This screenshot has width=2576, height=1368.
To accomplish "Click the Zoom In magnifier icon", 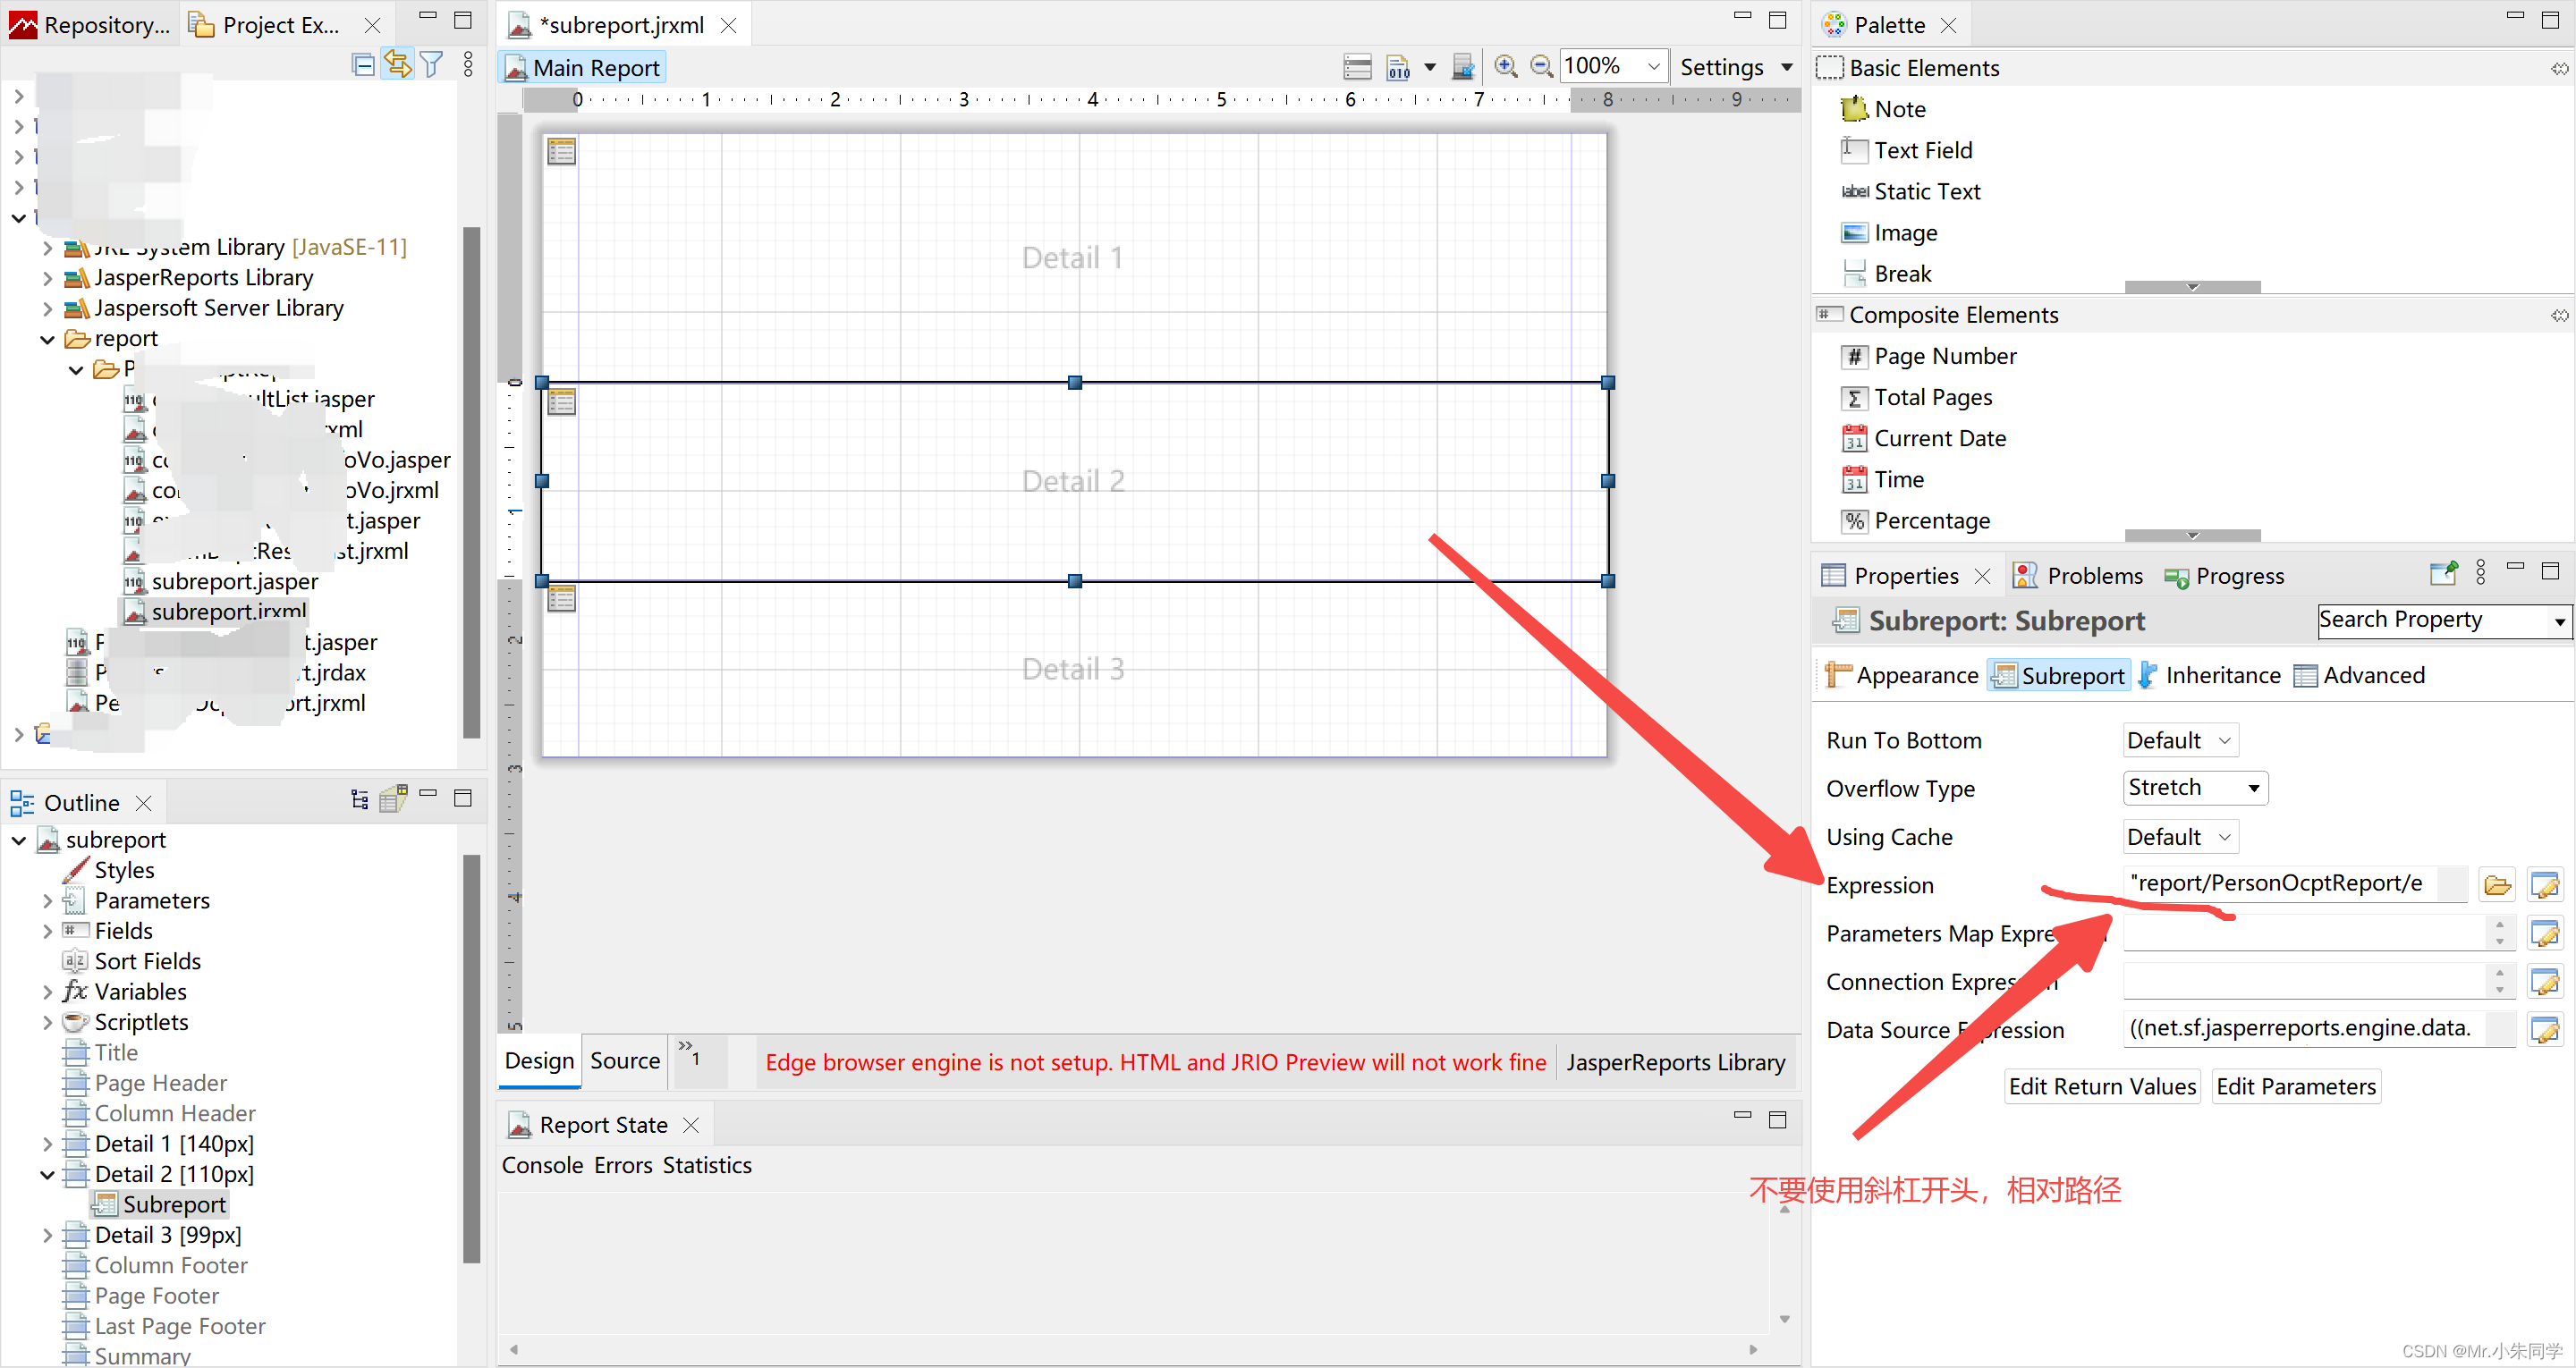I will (x=1505, y=67).
